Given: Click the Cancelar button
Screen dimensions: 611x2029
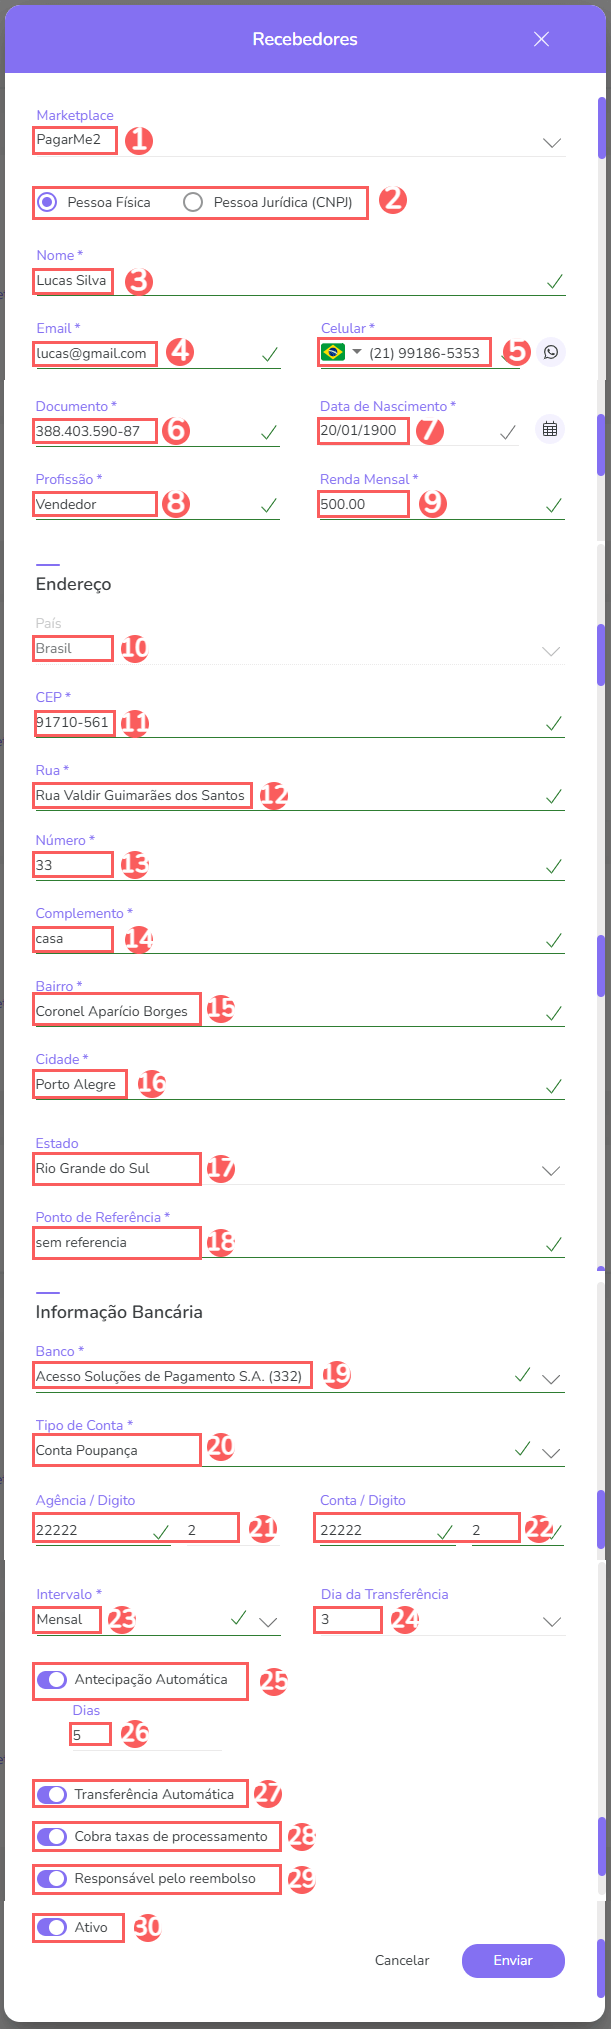Looking at the screenshot, I should point(402,1960).
